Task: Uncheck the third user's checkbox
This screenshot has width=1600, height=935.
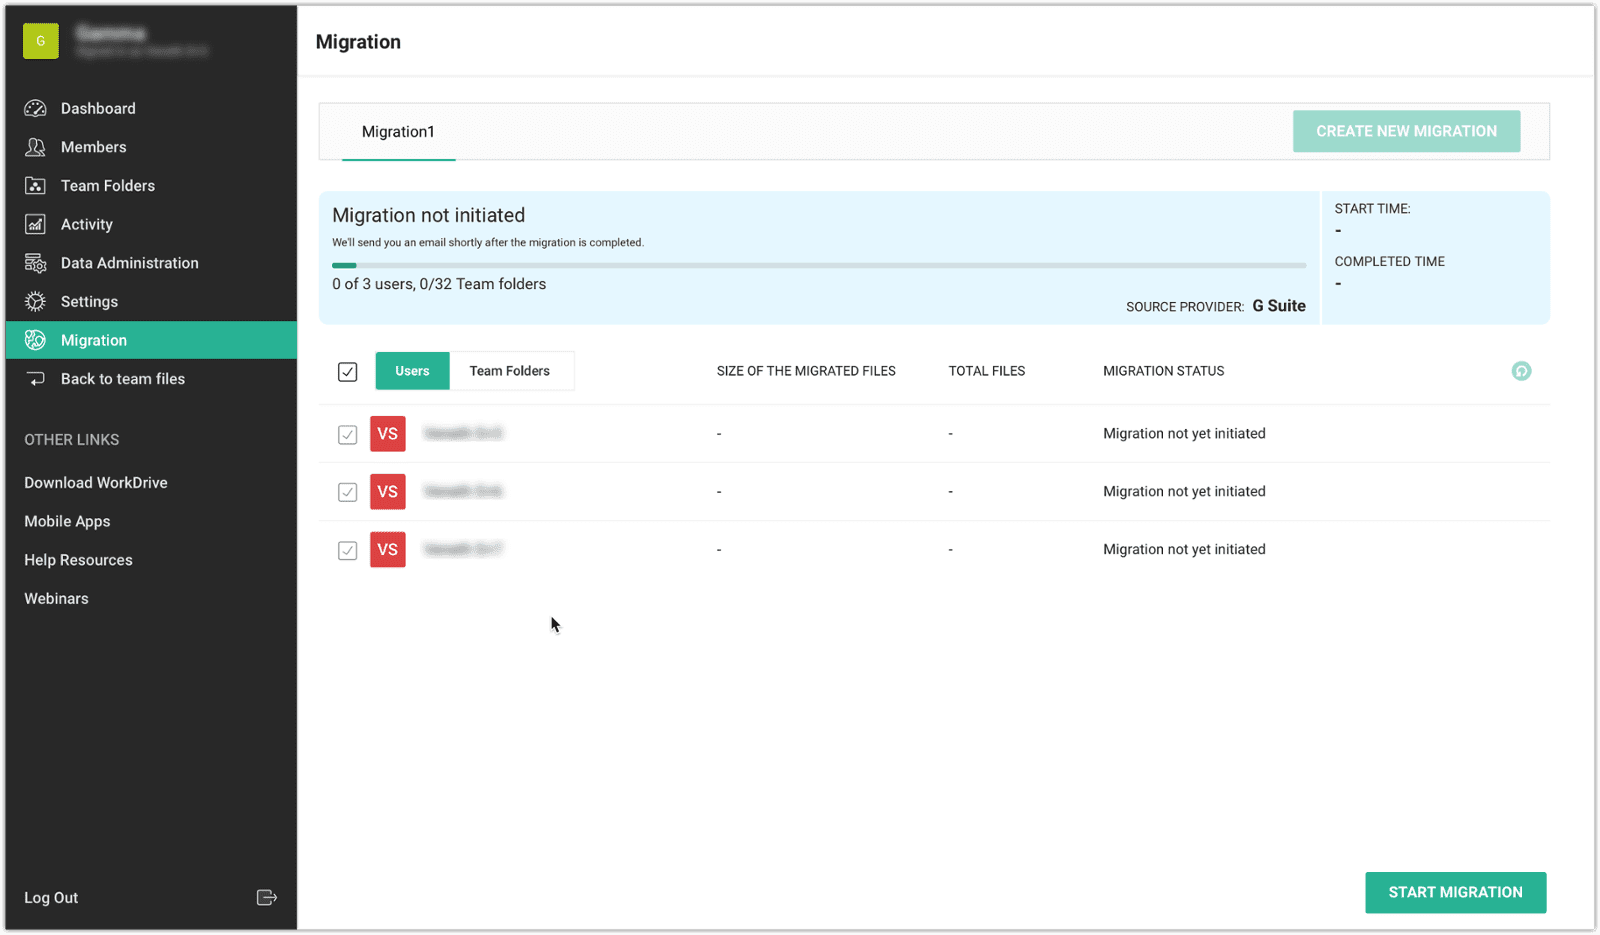Action: coord(347,551)
